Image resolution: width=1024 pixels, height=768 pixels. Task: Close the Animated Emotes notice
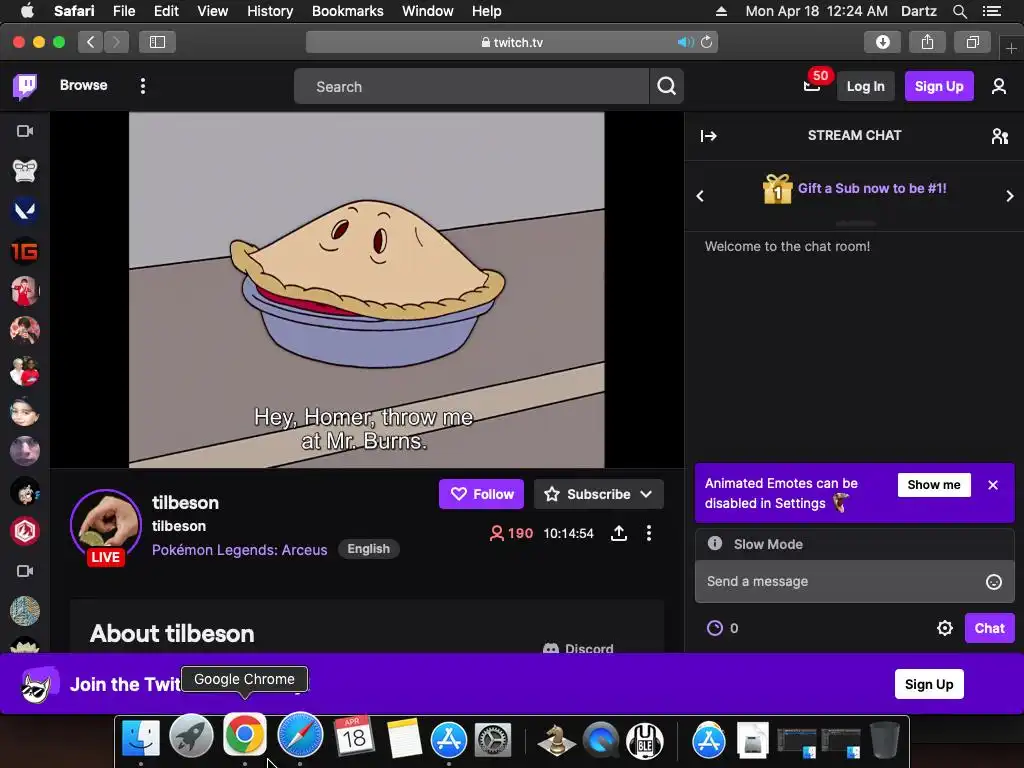coord(993,485)
